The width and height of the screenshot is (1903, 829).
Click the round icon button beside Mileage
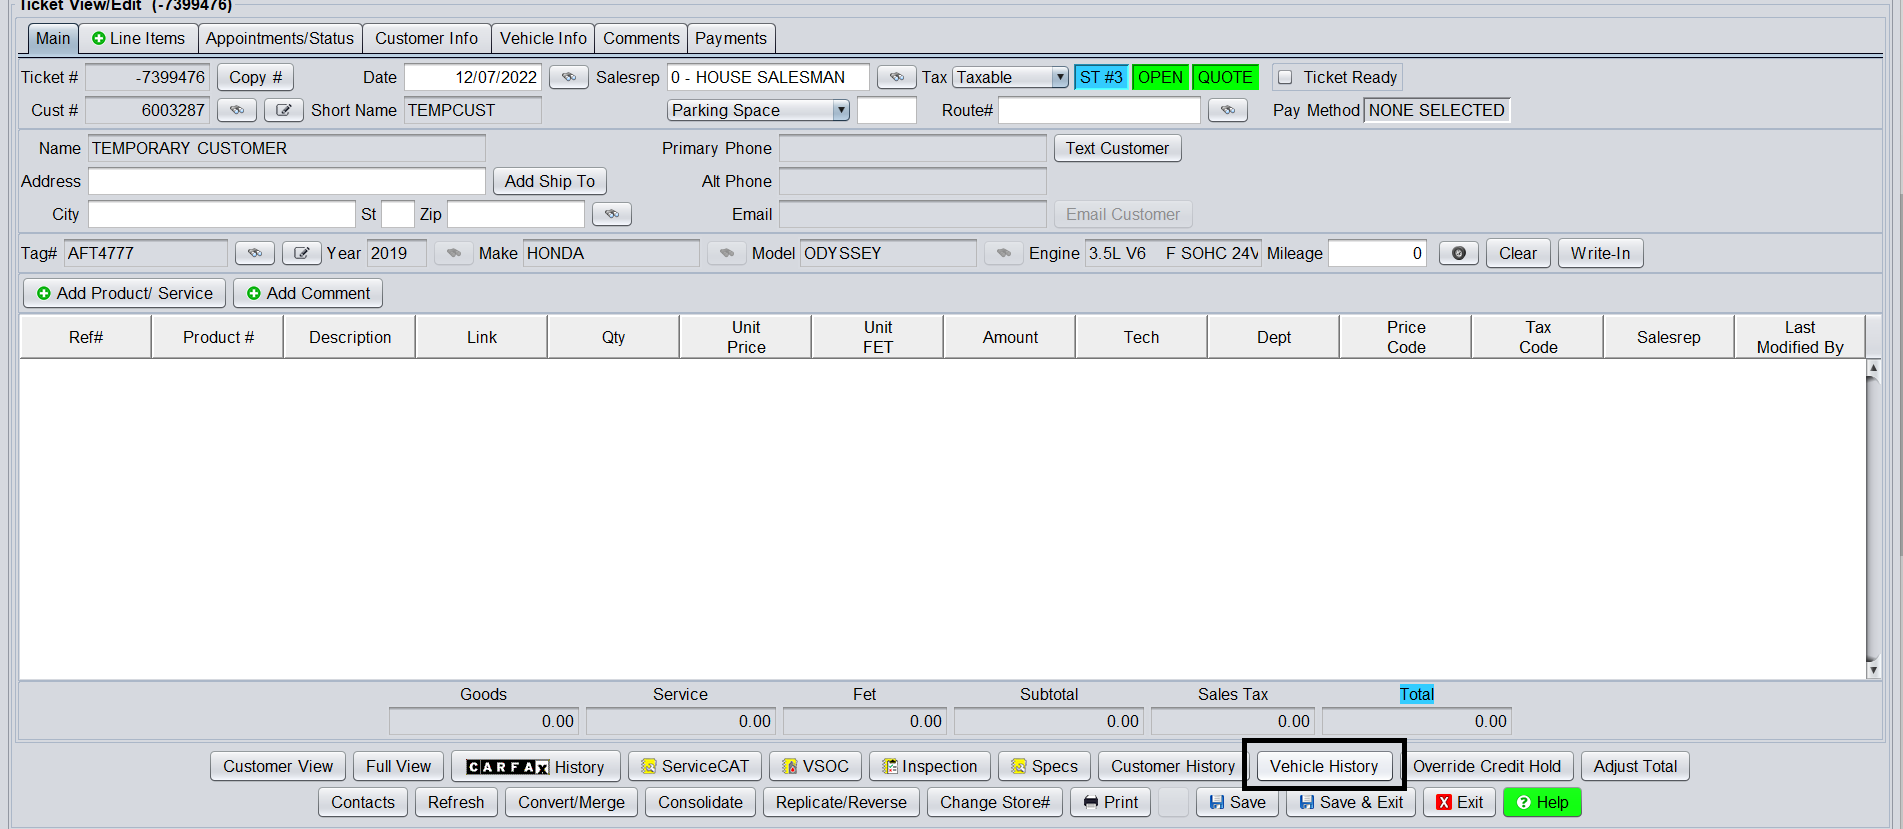tap(1458, 253)
